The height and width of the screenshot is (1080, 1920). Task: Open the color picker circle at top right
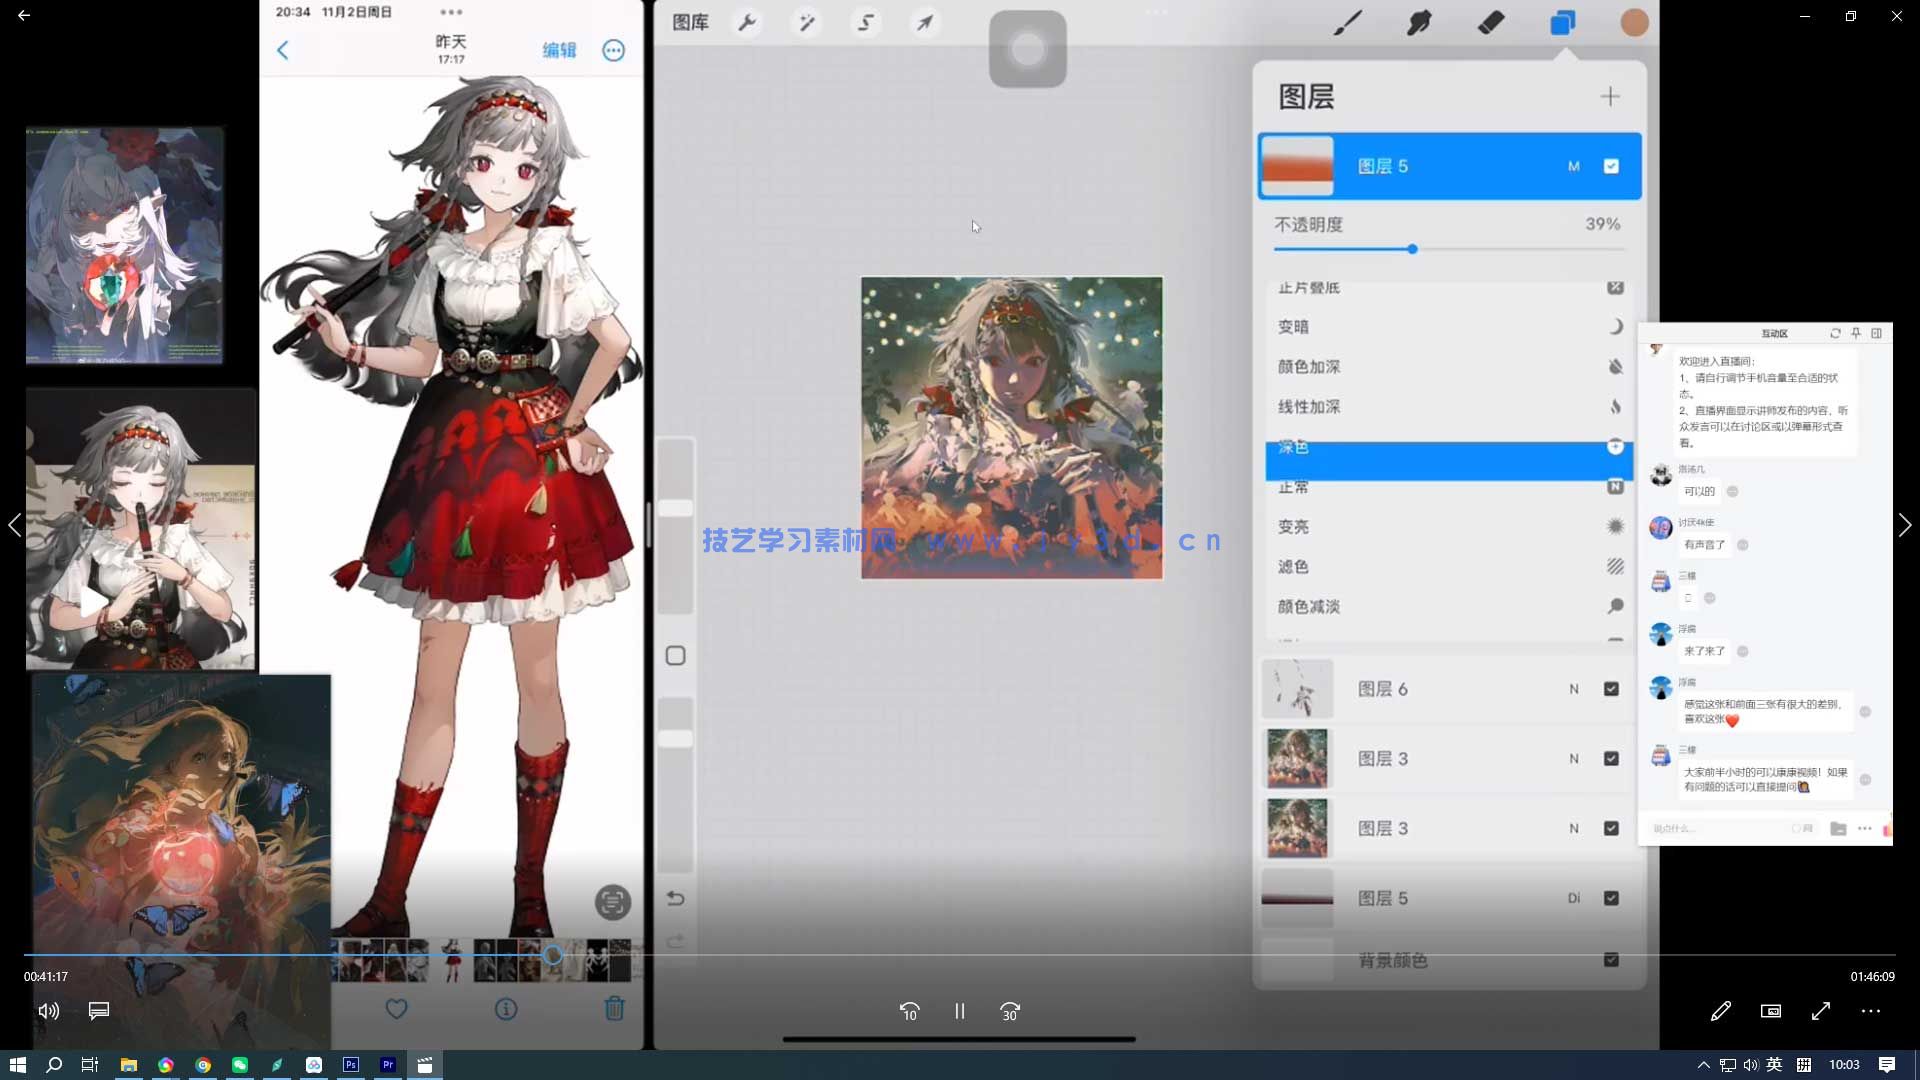tap(1633, 22)
